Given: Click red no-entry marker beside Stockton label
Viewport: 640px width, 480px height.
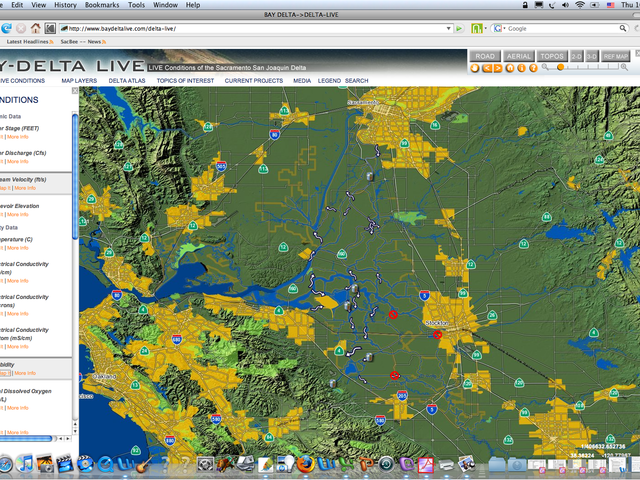Looking at the screenshot, I should click(437, 335).
